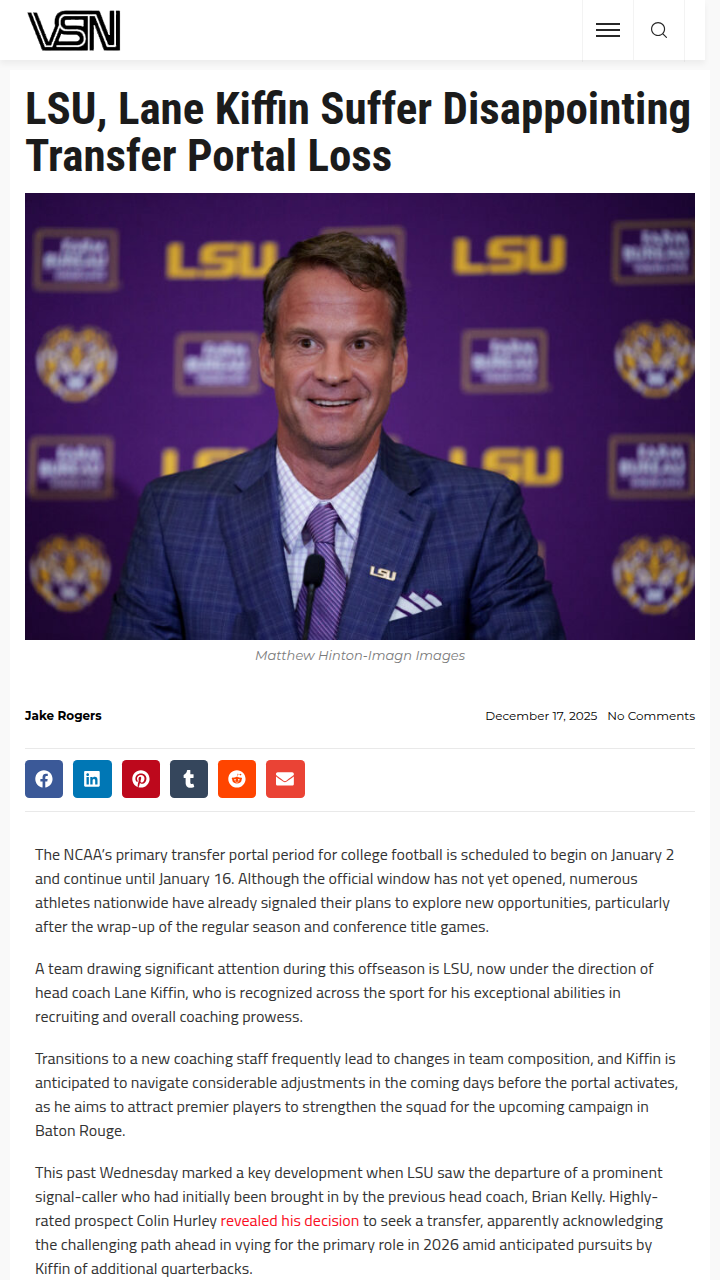Click the article headline
Screen dimensions: 720x1280
pos(358,133)
